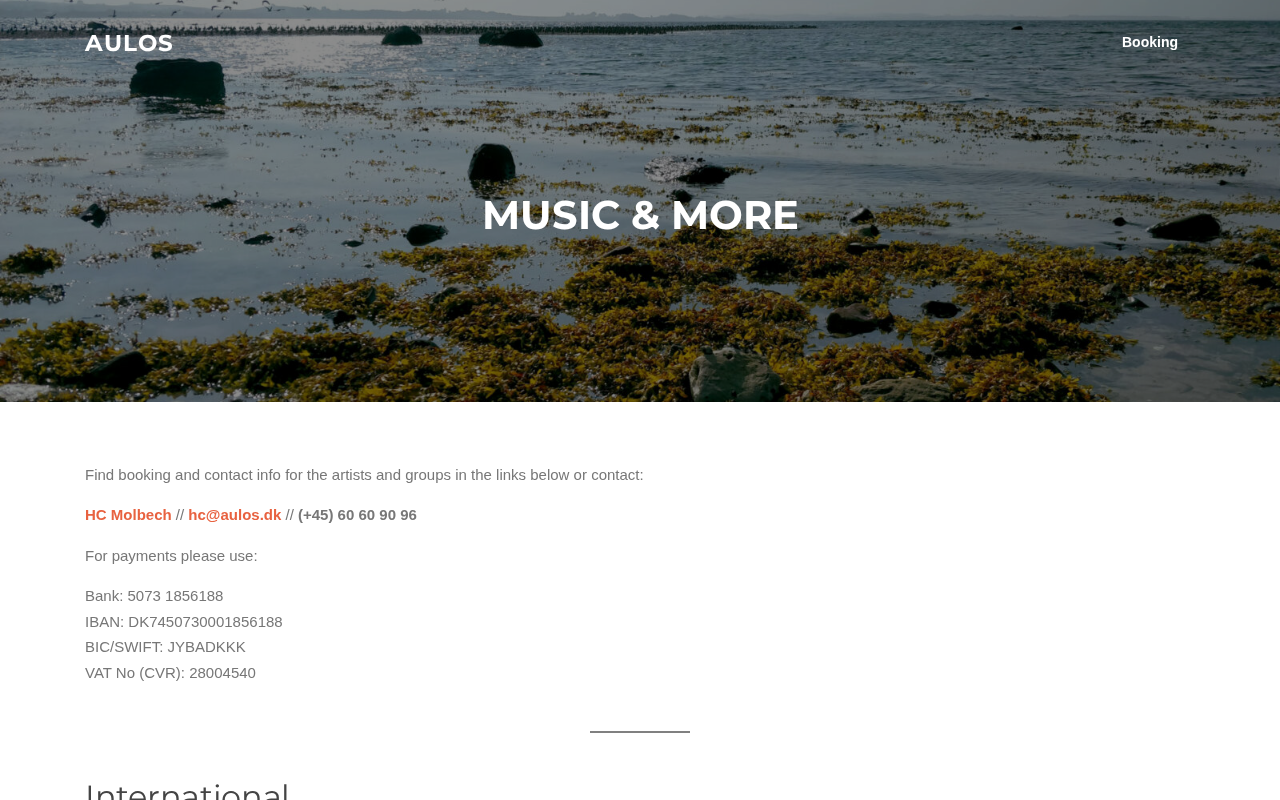Click the 'BIC/SWIFT:' label
The width and height of the screenshot is (1280, 800).
[x=124, y=647]
